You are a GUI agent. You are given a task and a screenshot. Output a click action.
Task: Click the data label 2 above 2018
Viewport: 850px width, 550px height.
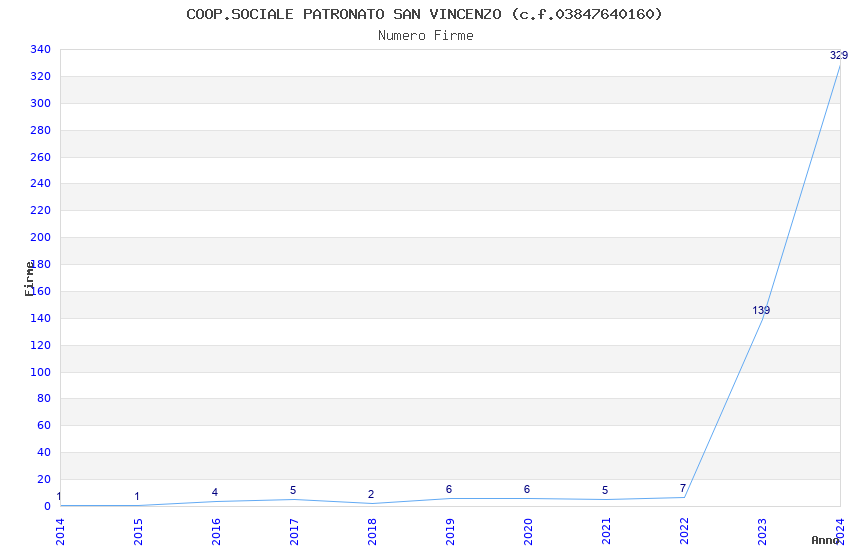(x=371, y=494)
